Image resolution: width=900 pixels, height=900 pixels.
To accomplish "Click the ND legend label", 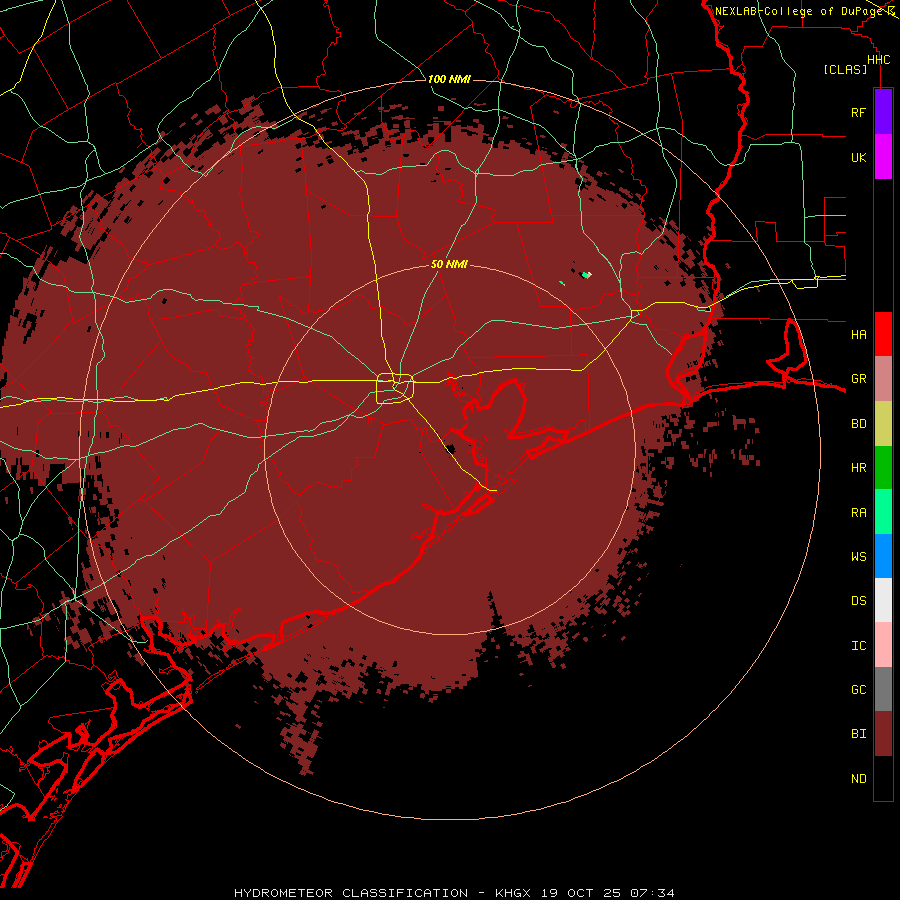I will point(859,778).
